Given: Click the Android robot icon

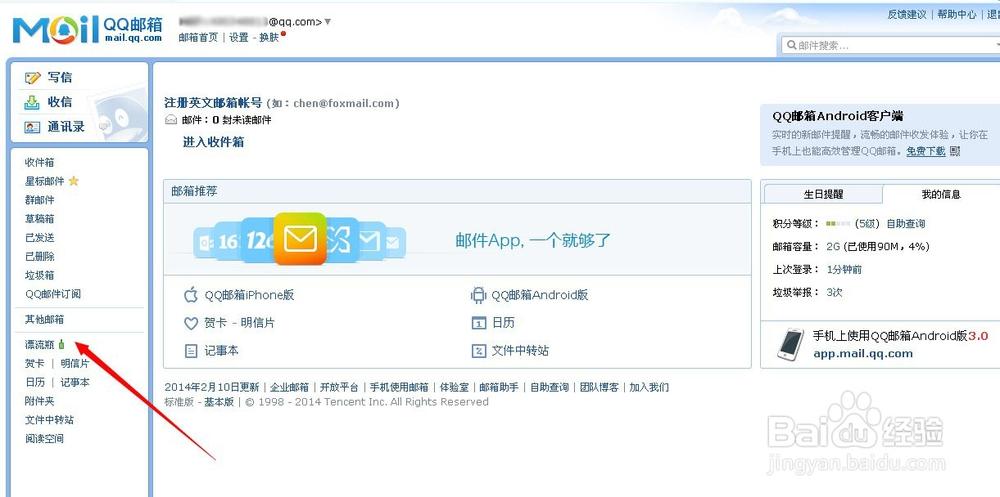Looking at the screenshot, I should (x=478, y=295).
